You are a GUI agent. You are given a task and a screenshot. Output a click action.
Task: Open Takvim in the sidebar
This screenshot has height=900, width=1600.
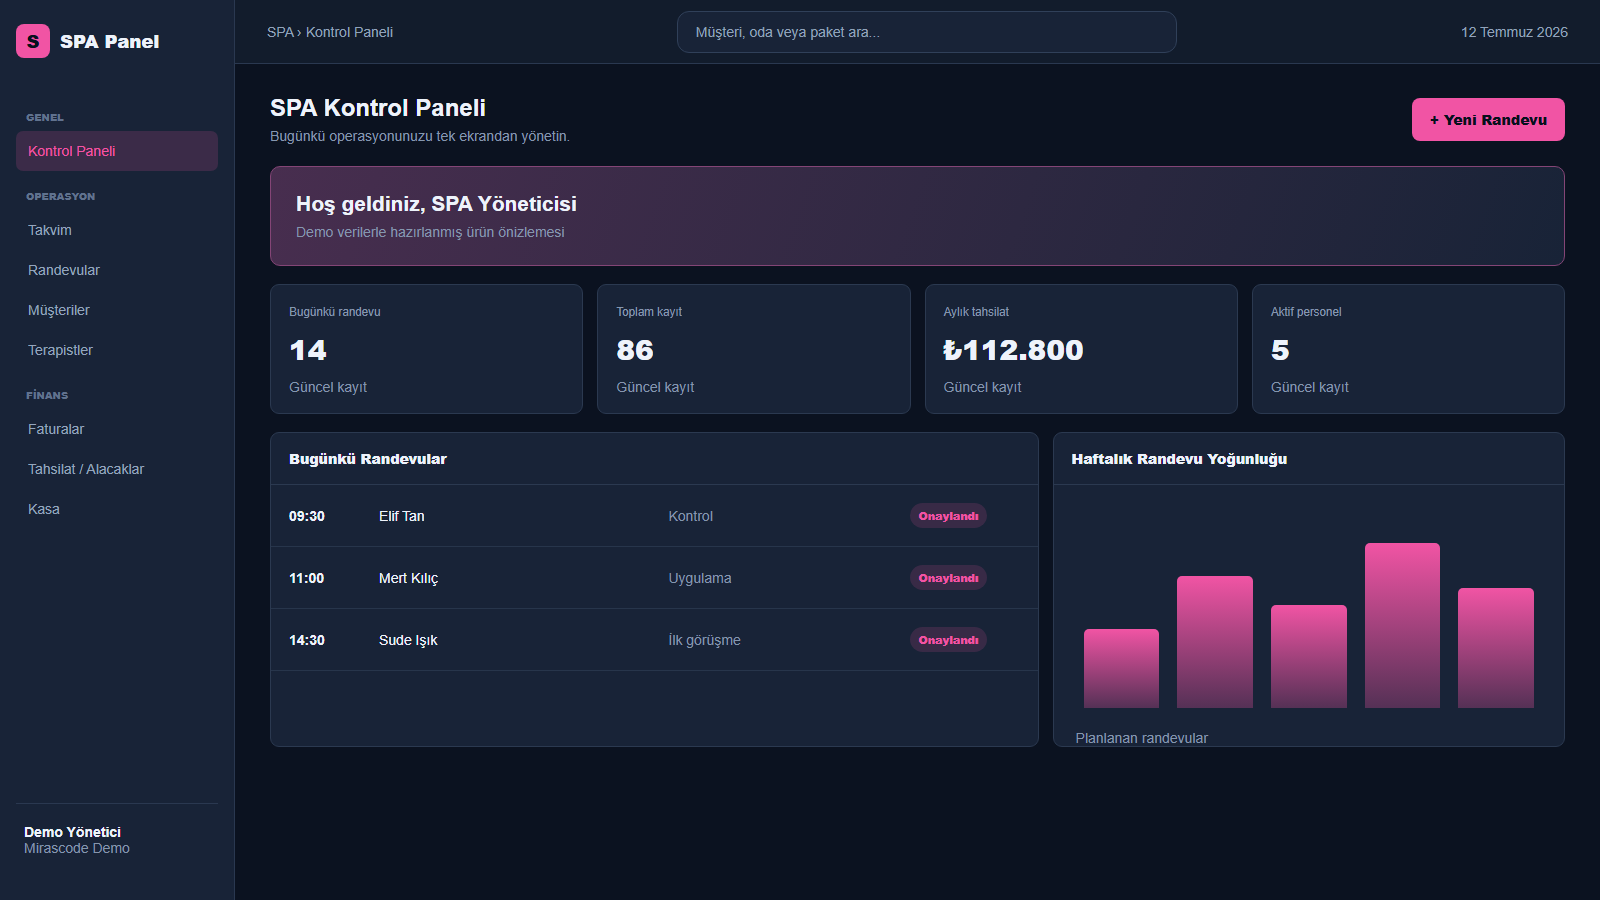pos(117,230)
